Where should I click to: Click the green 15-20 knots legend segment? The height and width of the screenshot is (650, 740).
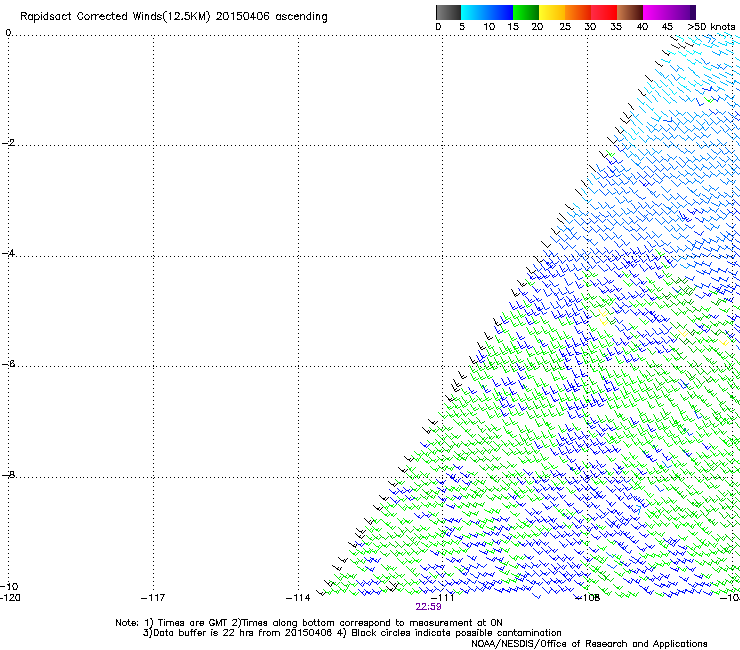pos(526,12)
